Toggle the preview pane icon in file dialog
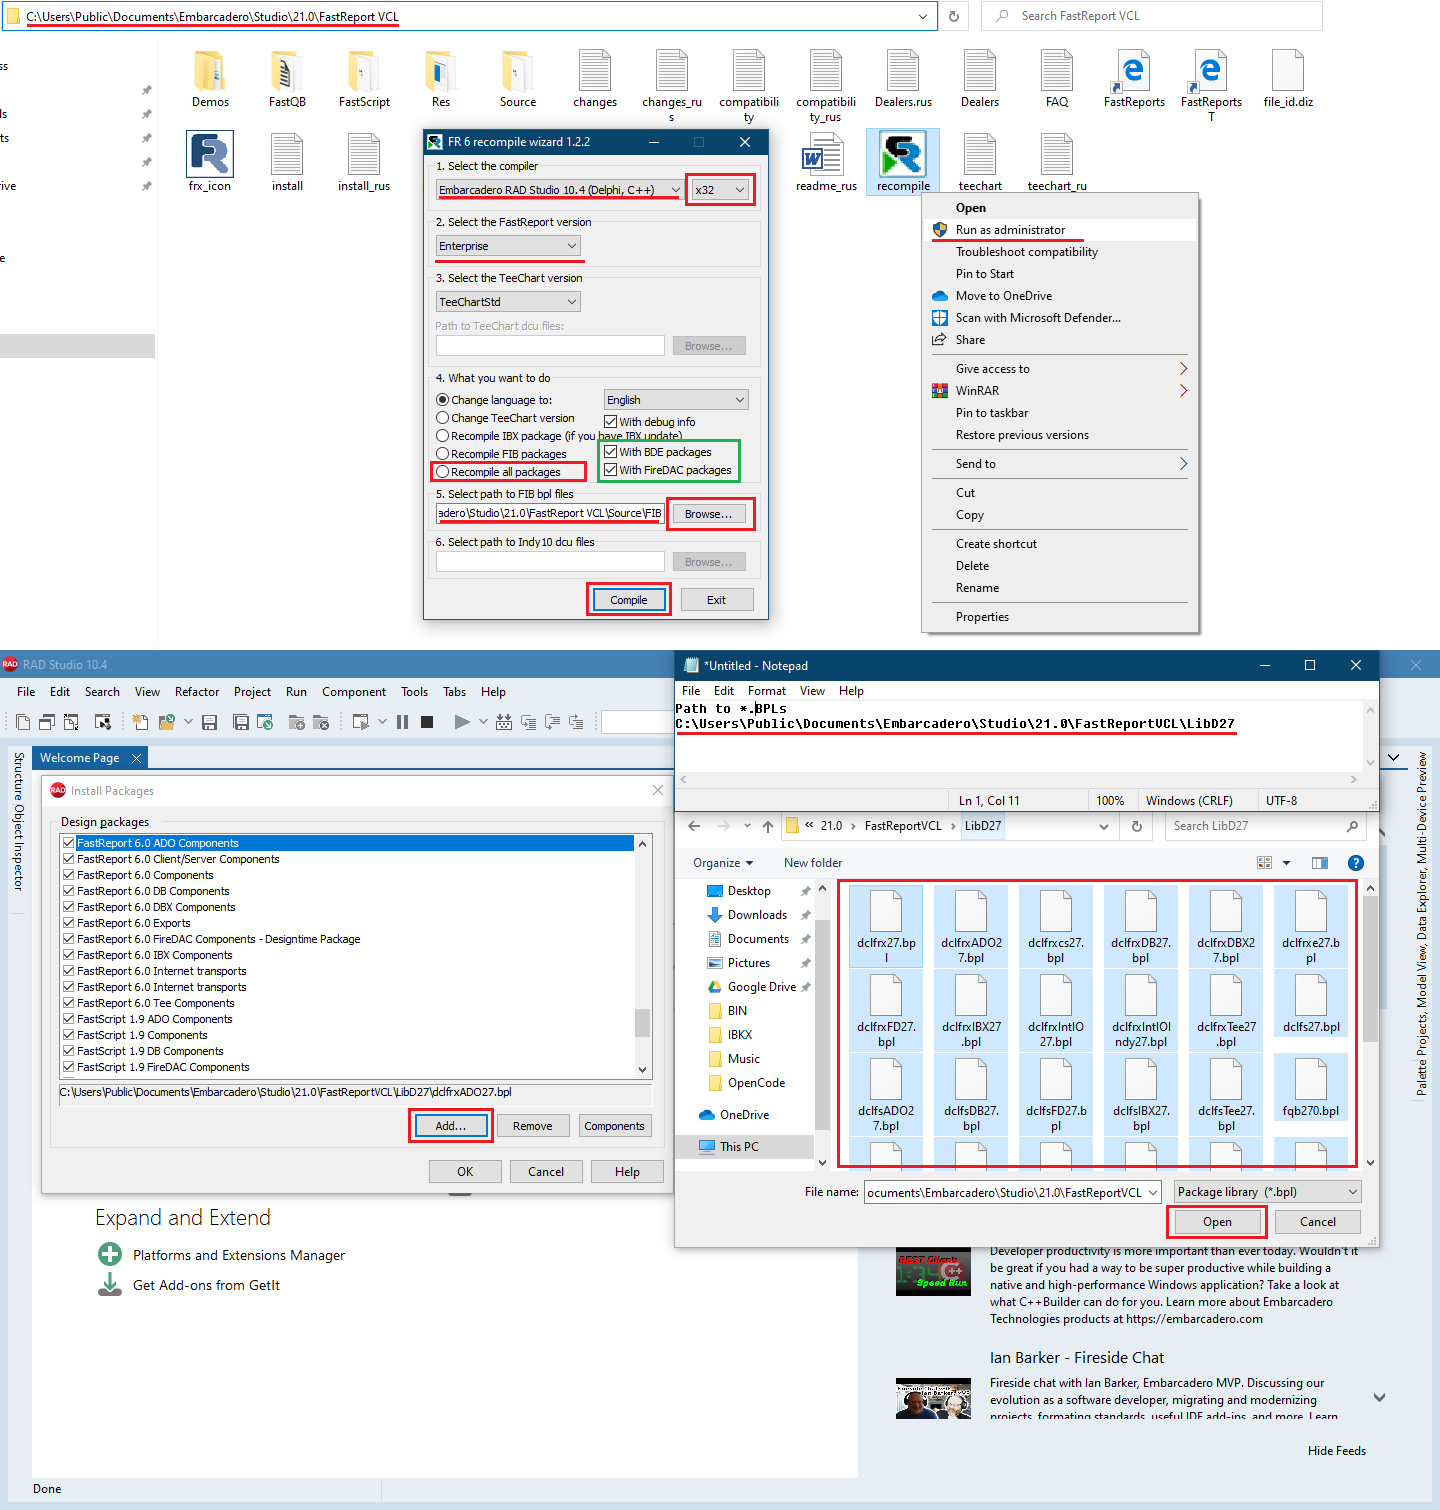1440x1510 pixels. point(1320,863)
